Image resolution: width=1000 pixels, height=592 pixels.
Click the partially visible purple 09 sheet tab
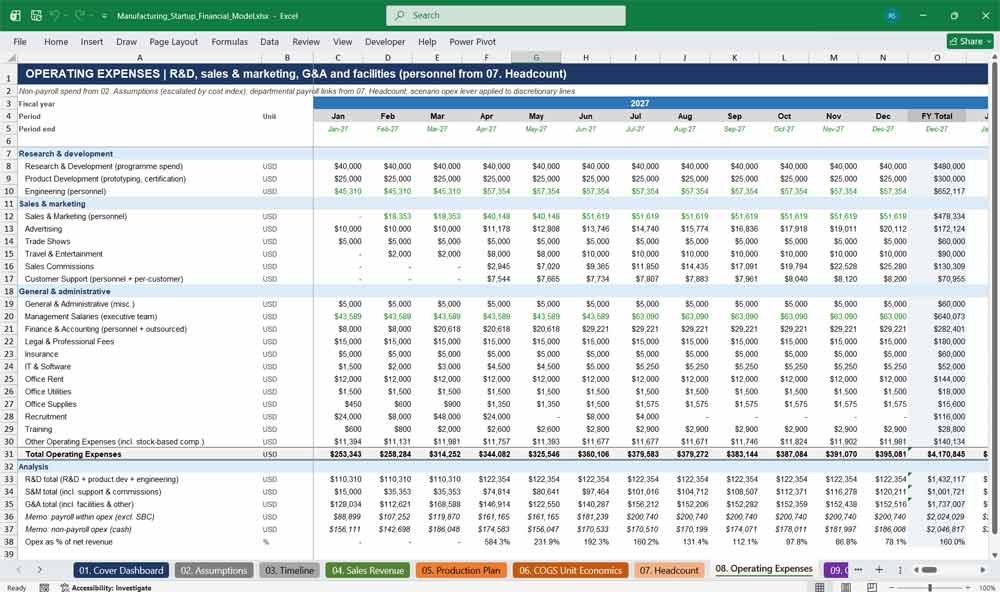click(x=835, y=570)
